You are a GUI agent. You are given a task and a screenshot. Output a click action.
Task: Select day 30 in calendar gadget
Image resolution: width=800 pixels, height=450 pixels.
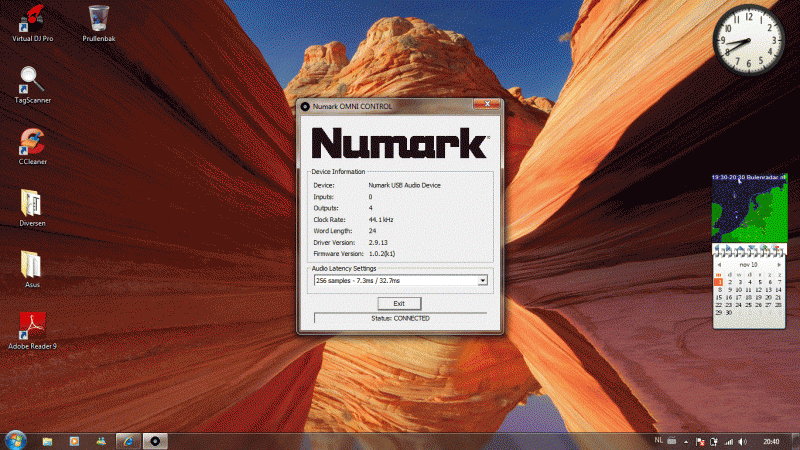coord(729,313)
